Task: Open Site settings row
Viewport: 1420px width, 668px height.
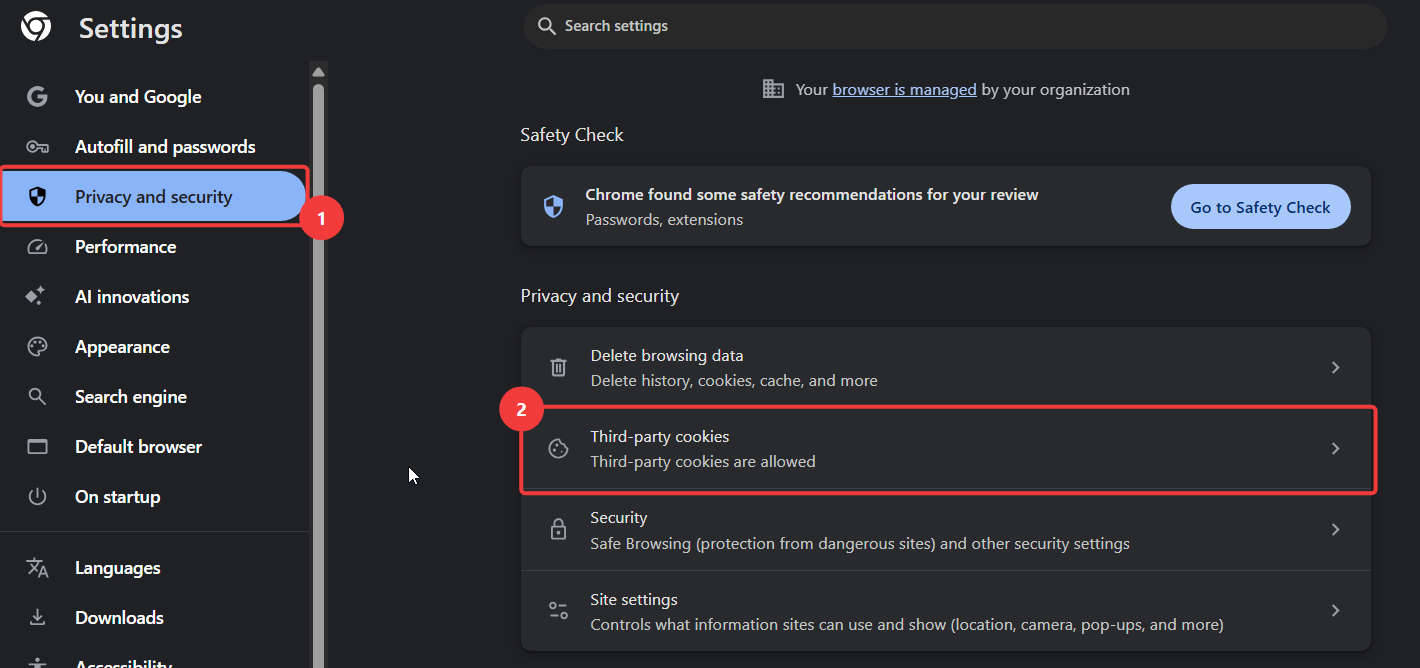Action: coord(945,611)
